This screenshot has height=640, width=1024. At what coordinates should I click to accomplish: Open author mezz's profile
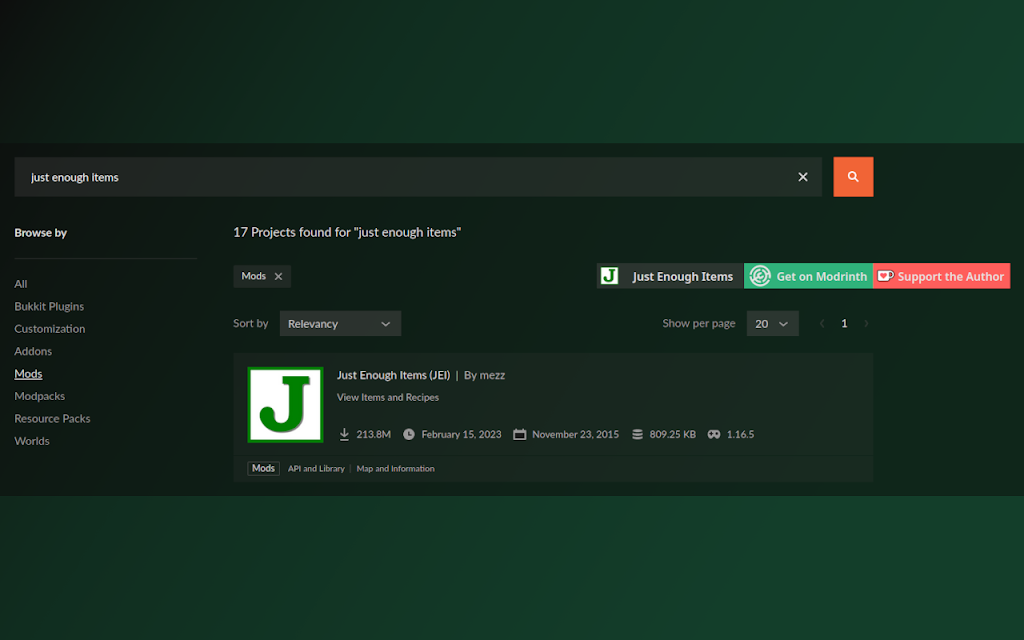tap(492, 376)
